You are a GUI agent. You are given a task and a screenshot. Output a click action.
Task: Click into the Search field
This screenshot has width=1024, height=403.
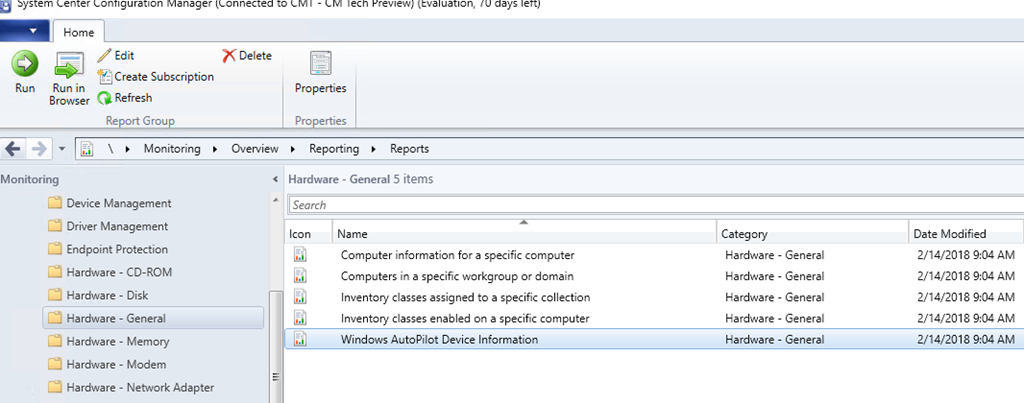[x=650, y=205]
